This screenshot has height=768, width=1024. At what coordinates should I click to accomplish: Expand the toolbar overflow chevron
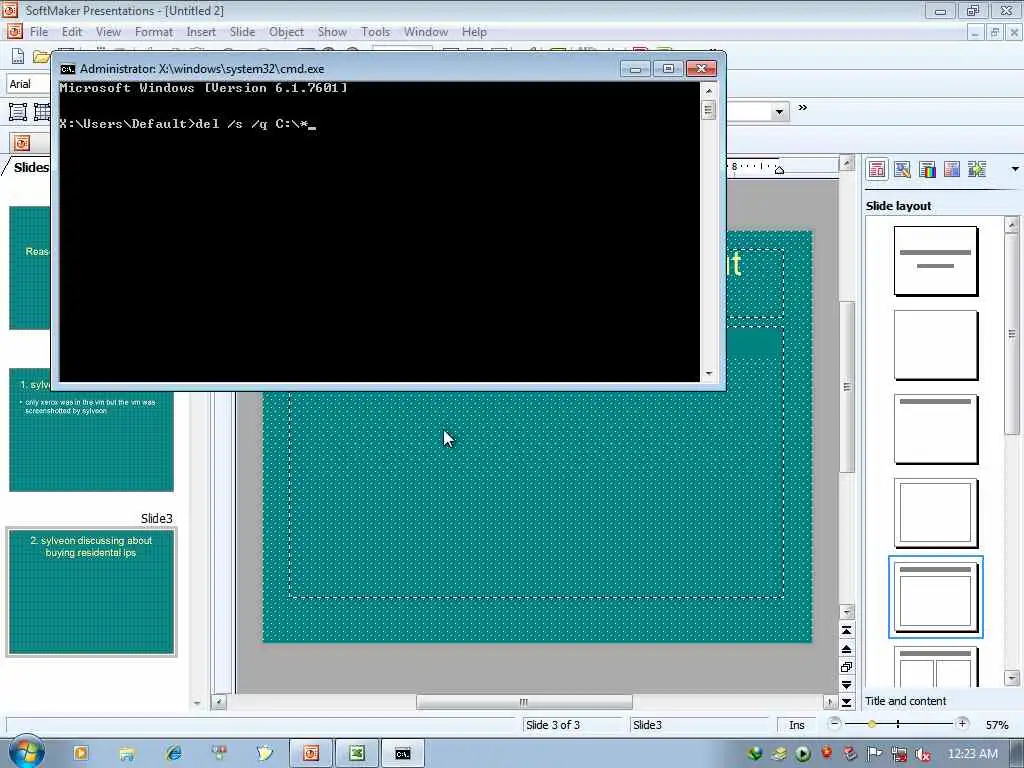coord(803,108)
